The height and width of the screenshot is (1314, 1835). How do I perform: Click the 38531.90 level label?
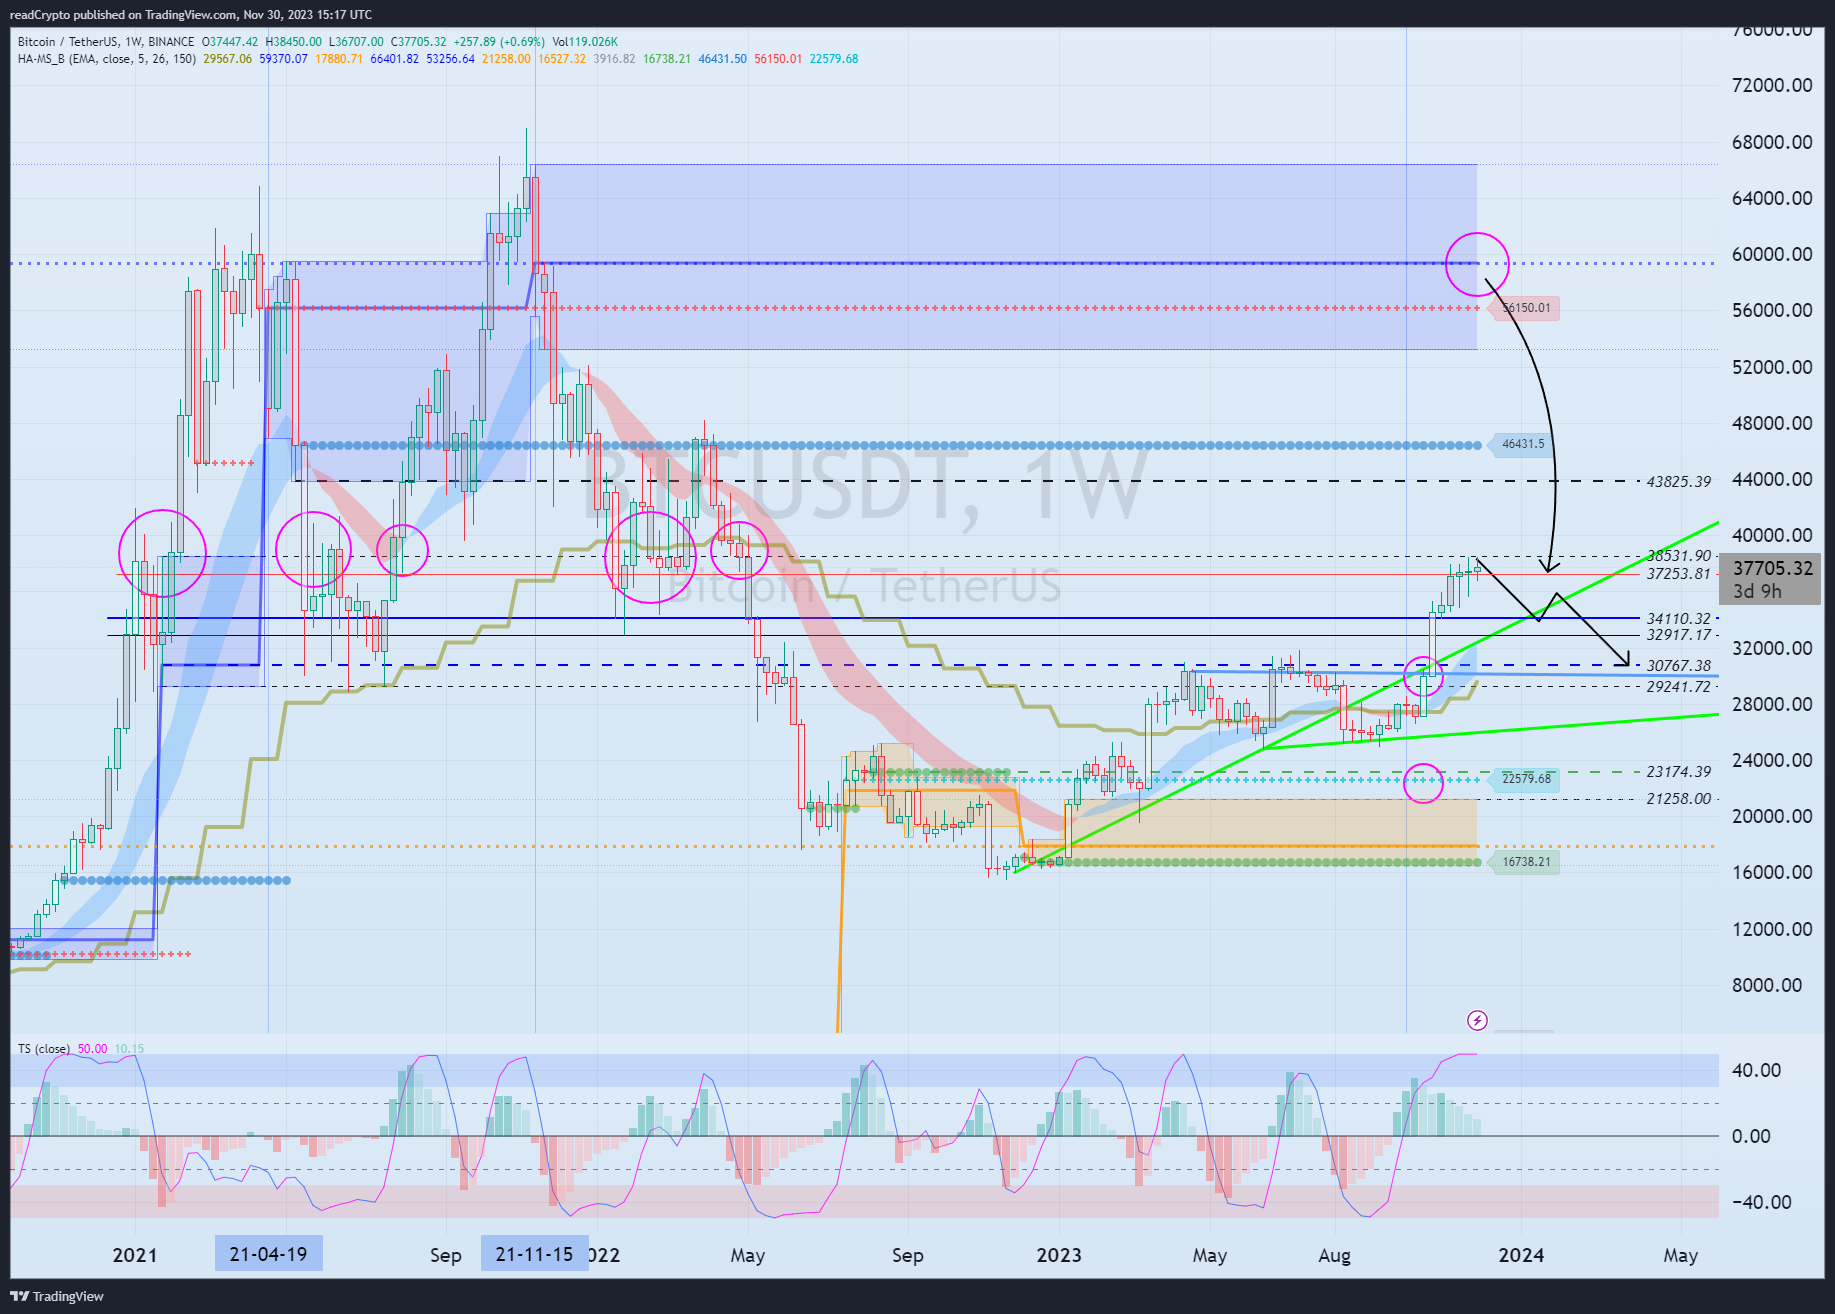click(x=1679, y=556)
